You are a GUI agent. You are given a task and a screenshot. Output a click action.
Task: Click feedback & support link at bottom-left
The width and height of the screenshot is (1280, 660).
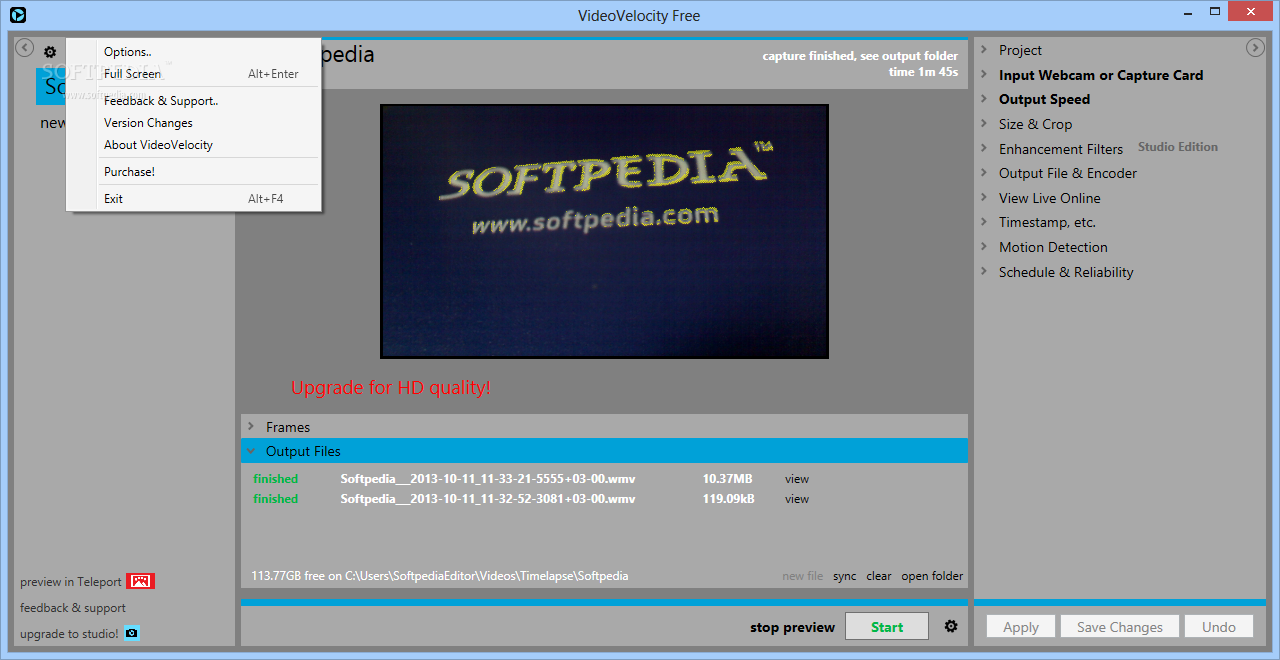[73, 608]
